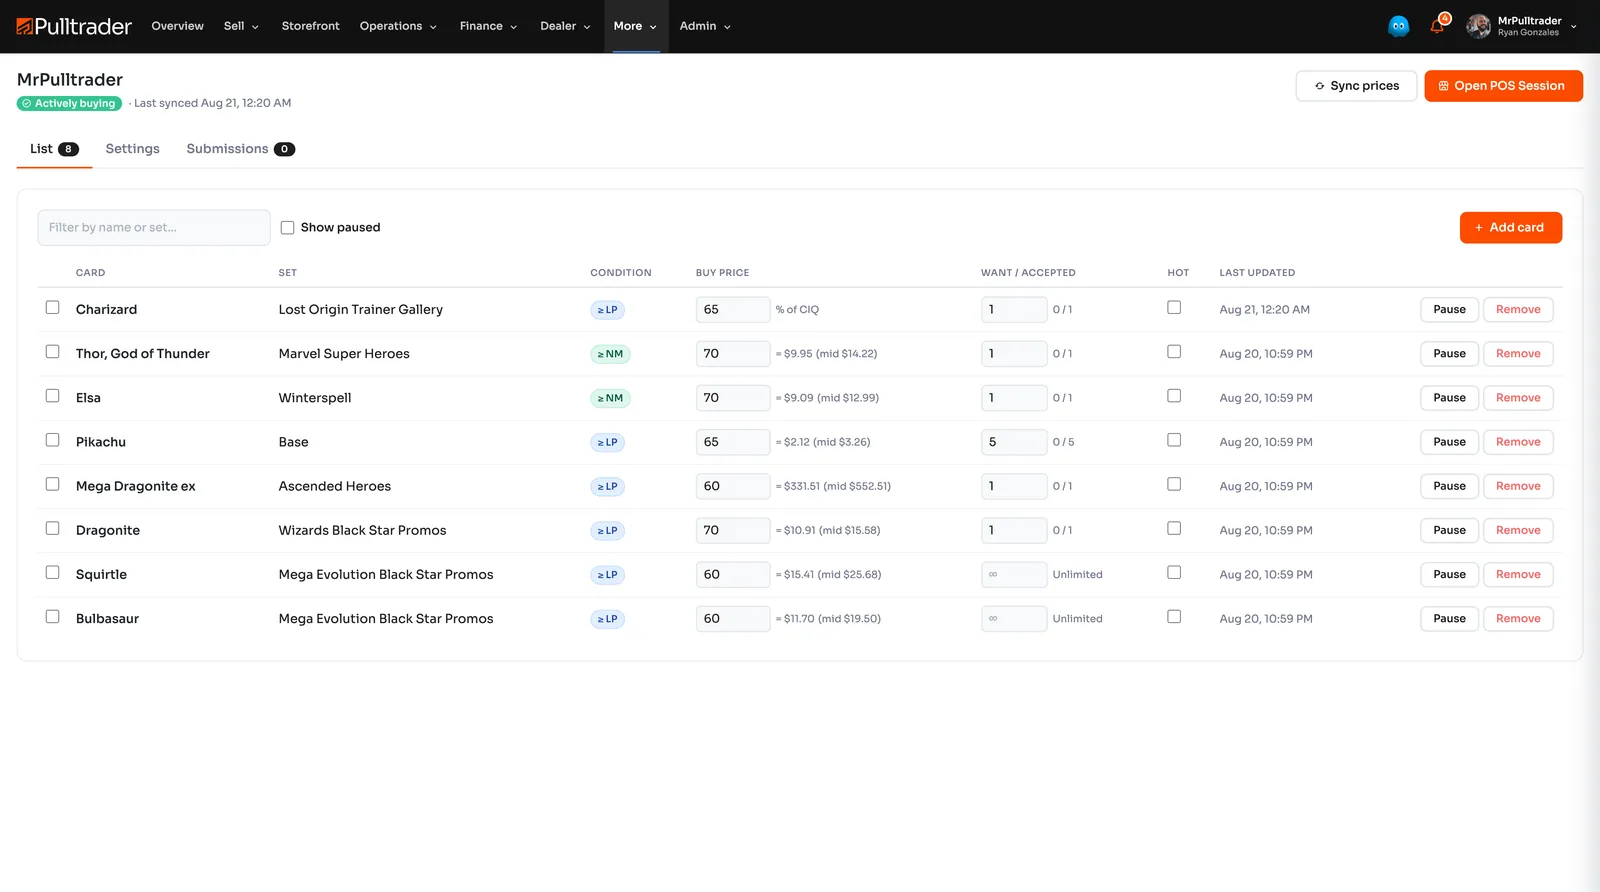Select the Pikachu row checkbox
Image resolution: width=1600 pixels, height=892 pixels.
tap(52, 440)
